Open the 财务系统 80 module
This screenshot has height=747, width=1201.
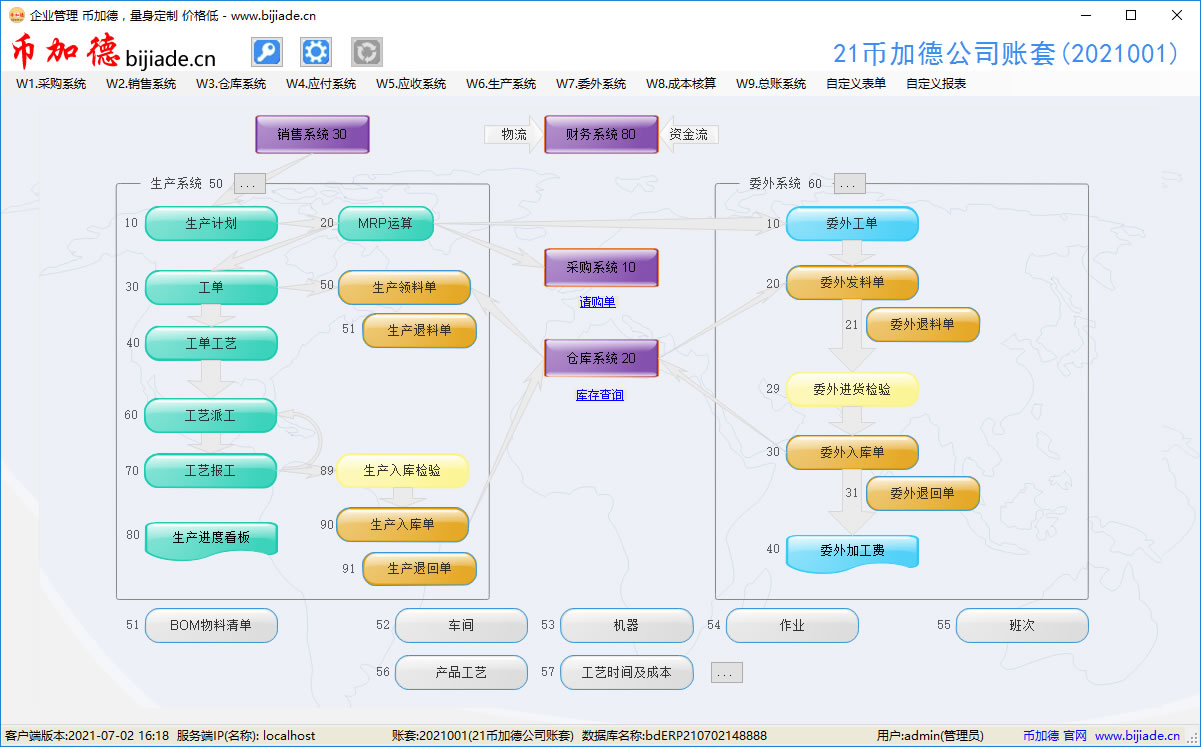pyautogui.click(x=601, y=133)
